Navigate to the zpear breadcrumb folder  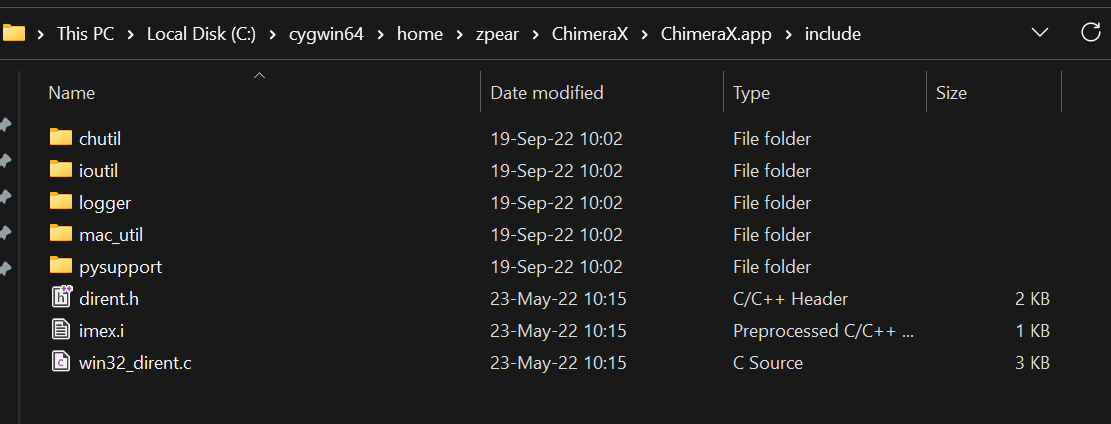[x=497, y=34]
